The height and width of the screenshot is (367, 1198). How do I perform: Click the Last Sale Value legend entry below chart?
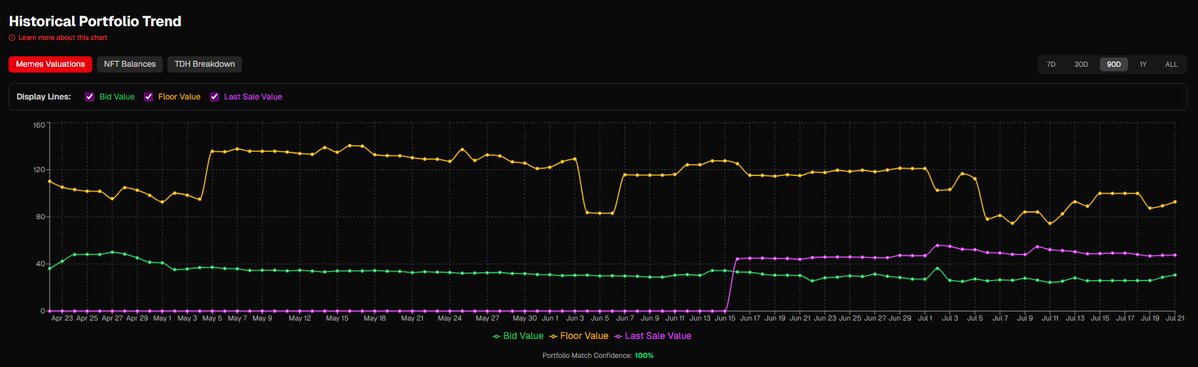point(652,336)
